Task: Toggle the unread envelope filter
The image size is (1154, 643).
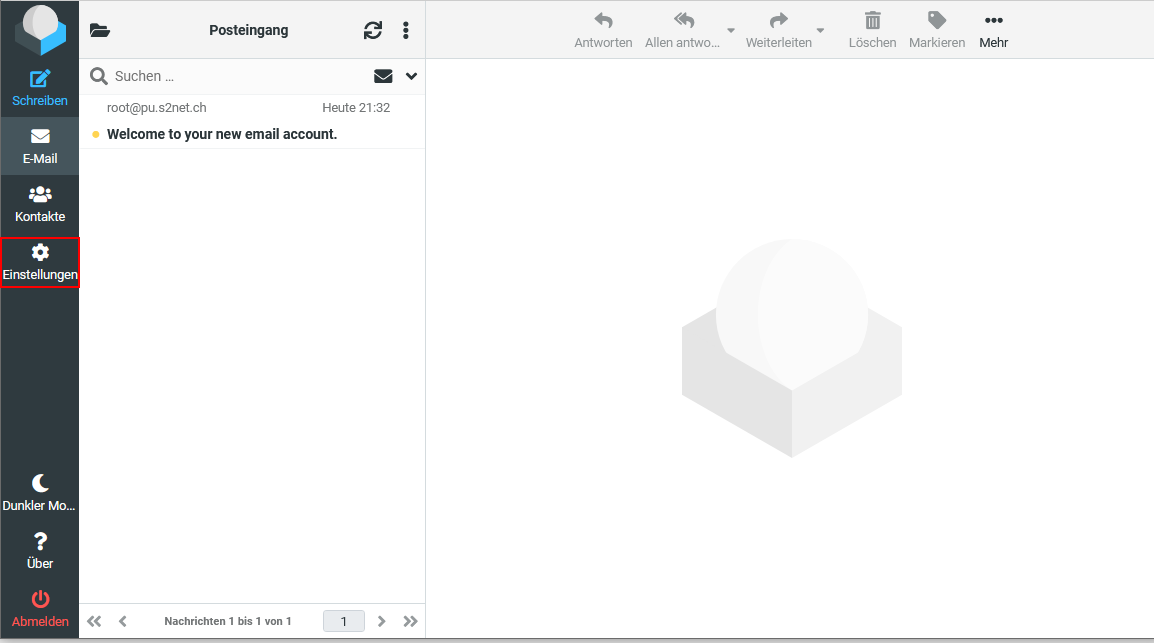Action: coord(383,76)
